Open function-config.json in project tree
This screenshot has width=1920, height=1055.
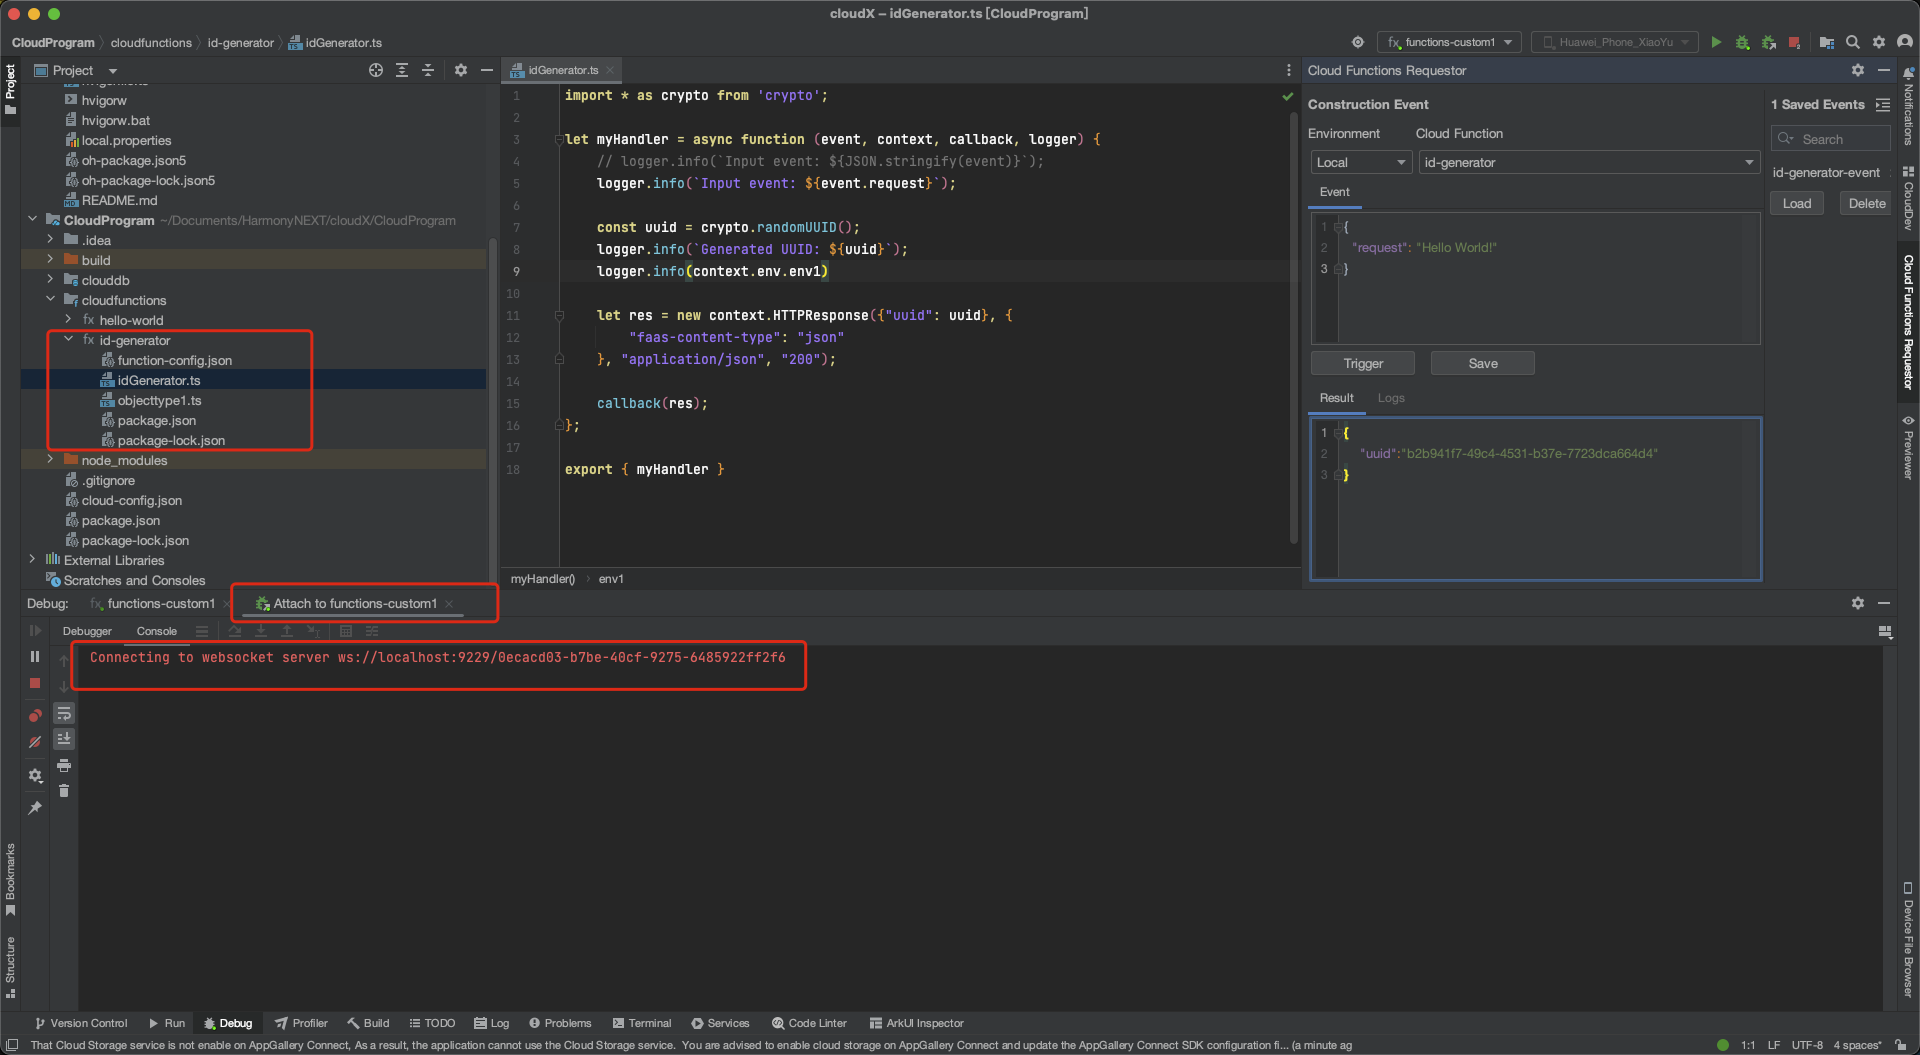pos(174,360)
